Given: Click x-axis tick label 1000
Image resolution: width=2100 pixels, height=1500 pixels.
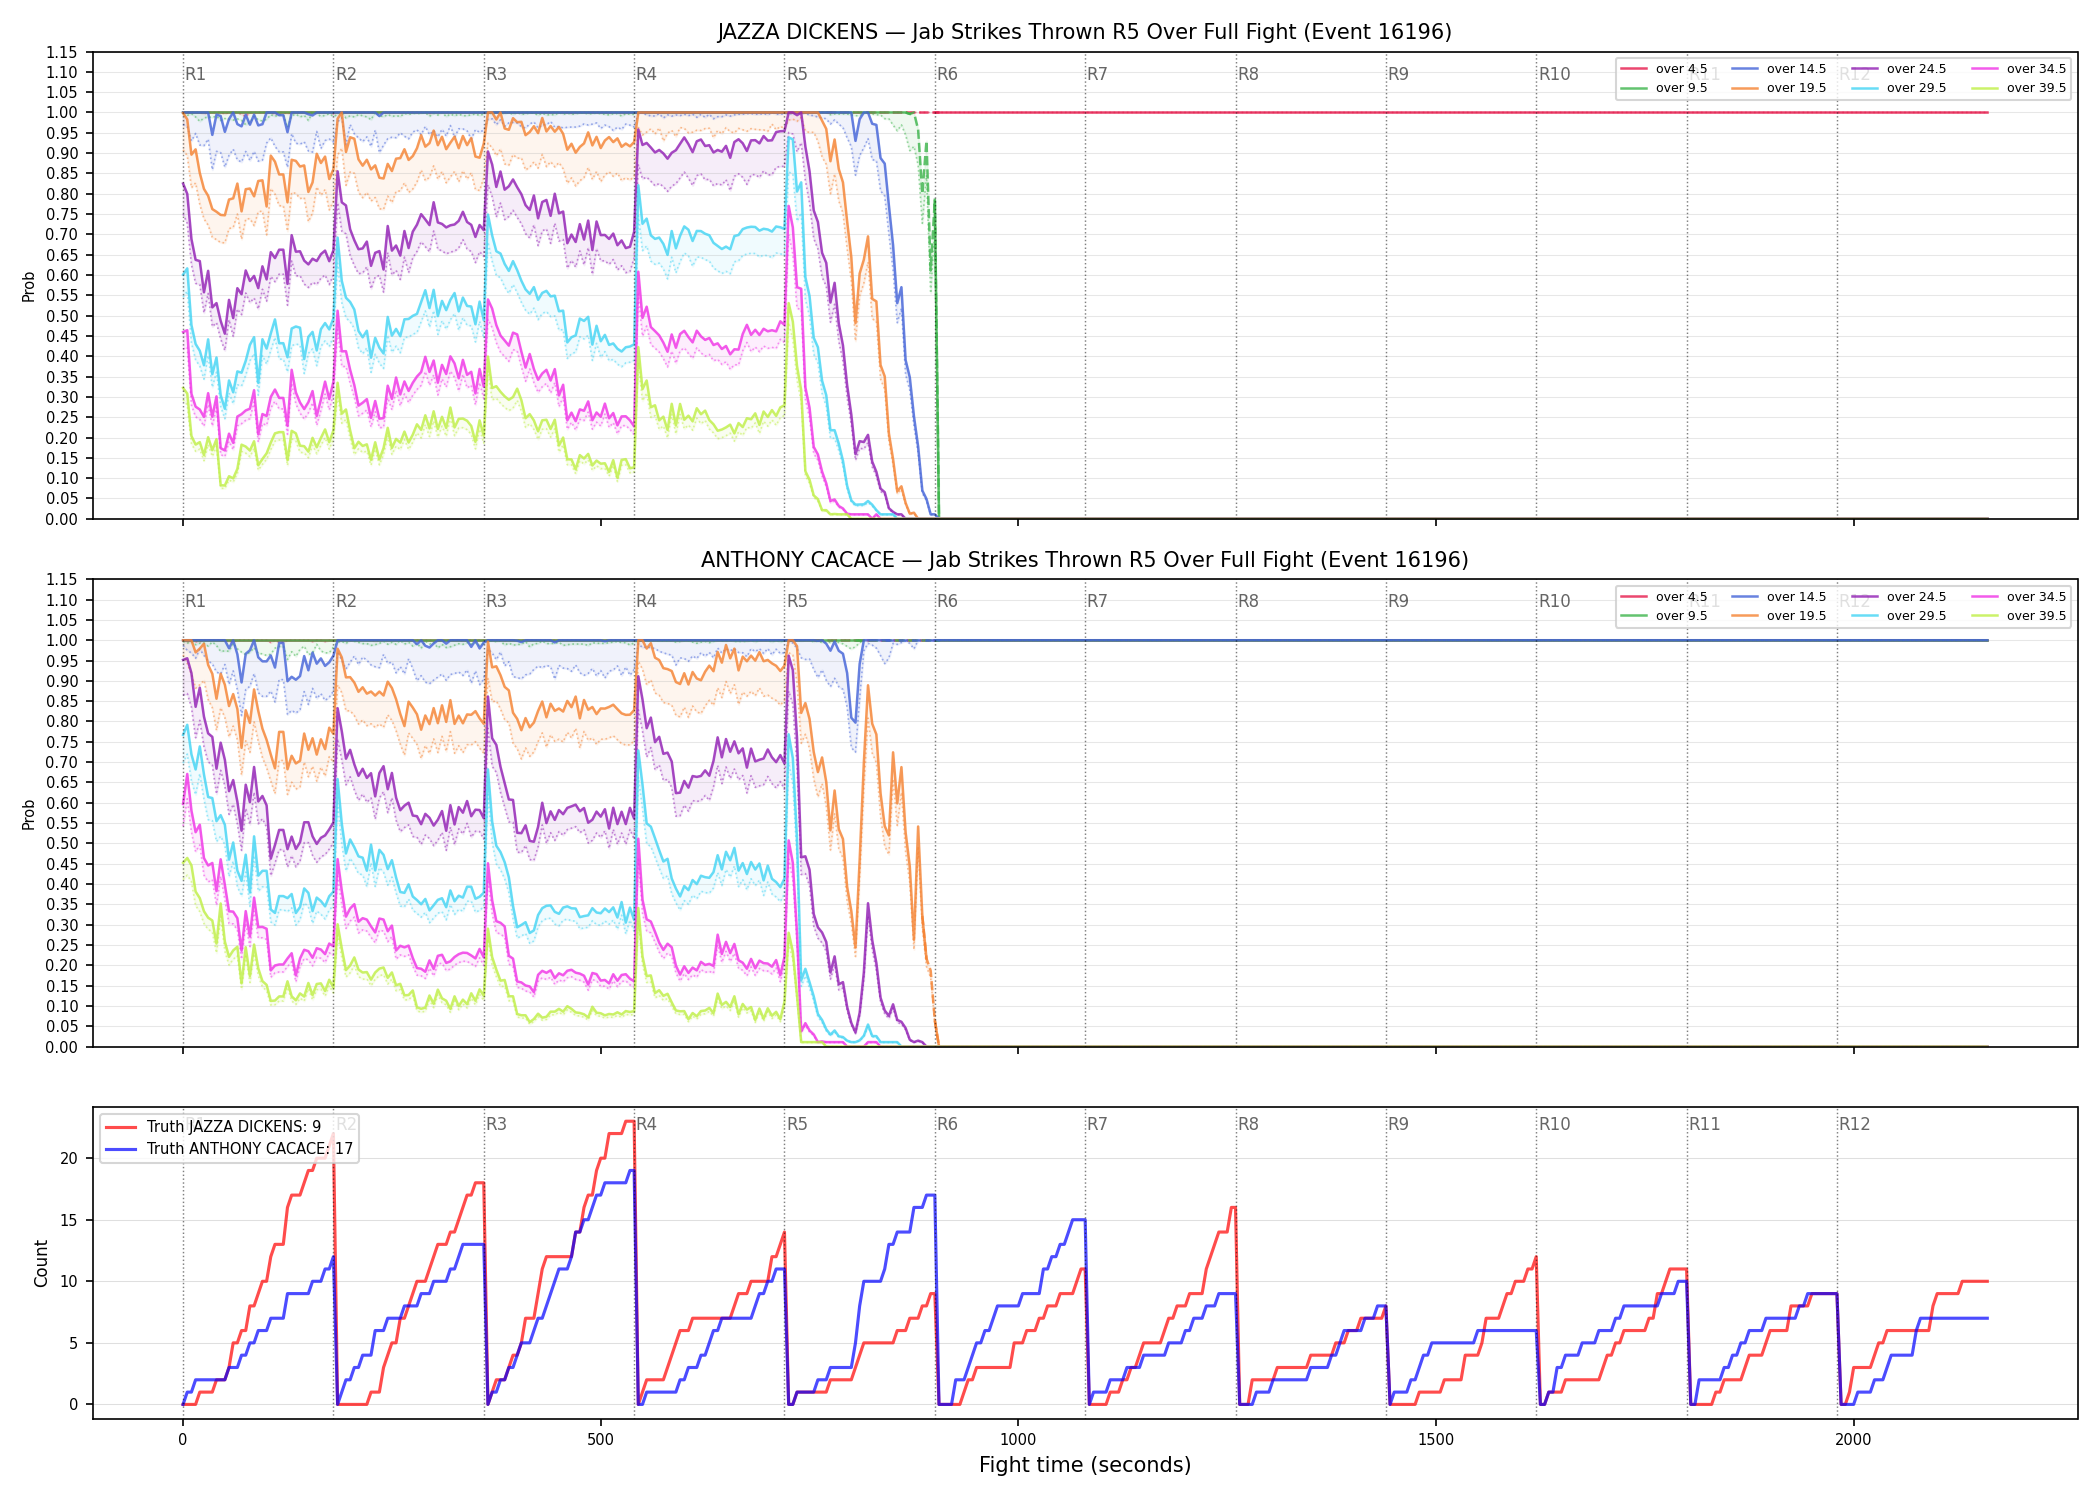Looking at the screenshot, I should coord(1018,1440).
